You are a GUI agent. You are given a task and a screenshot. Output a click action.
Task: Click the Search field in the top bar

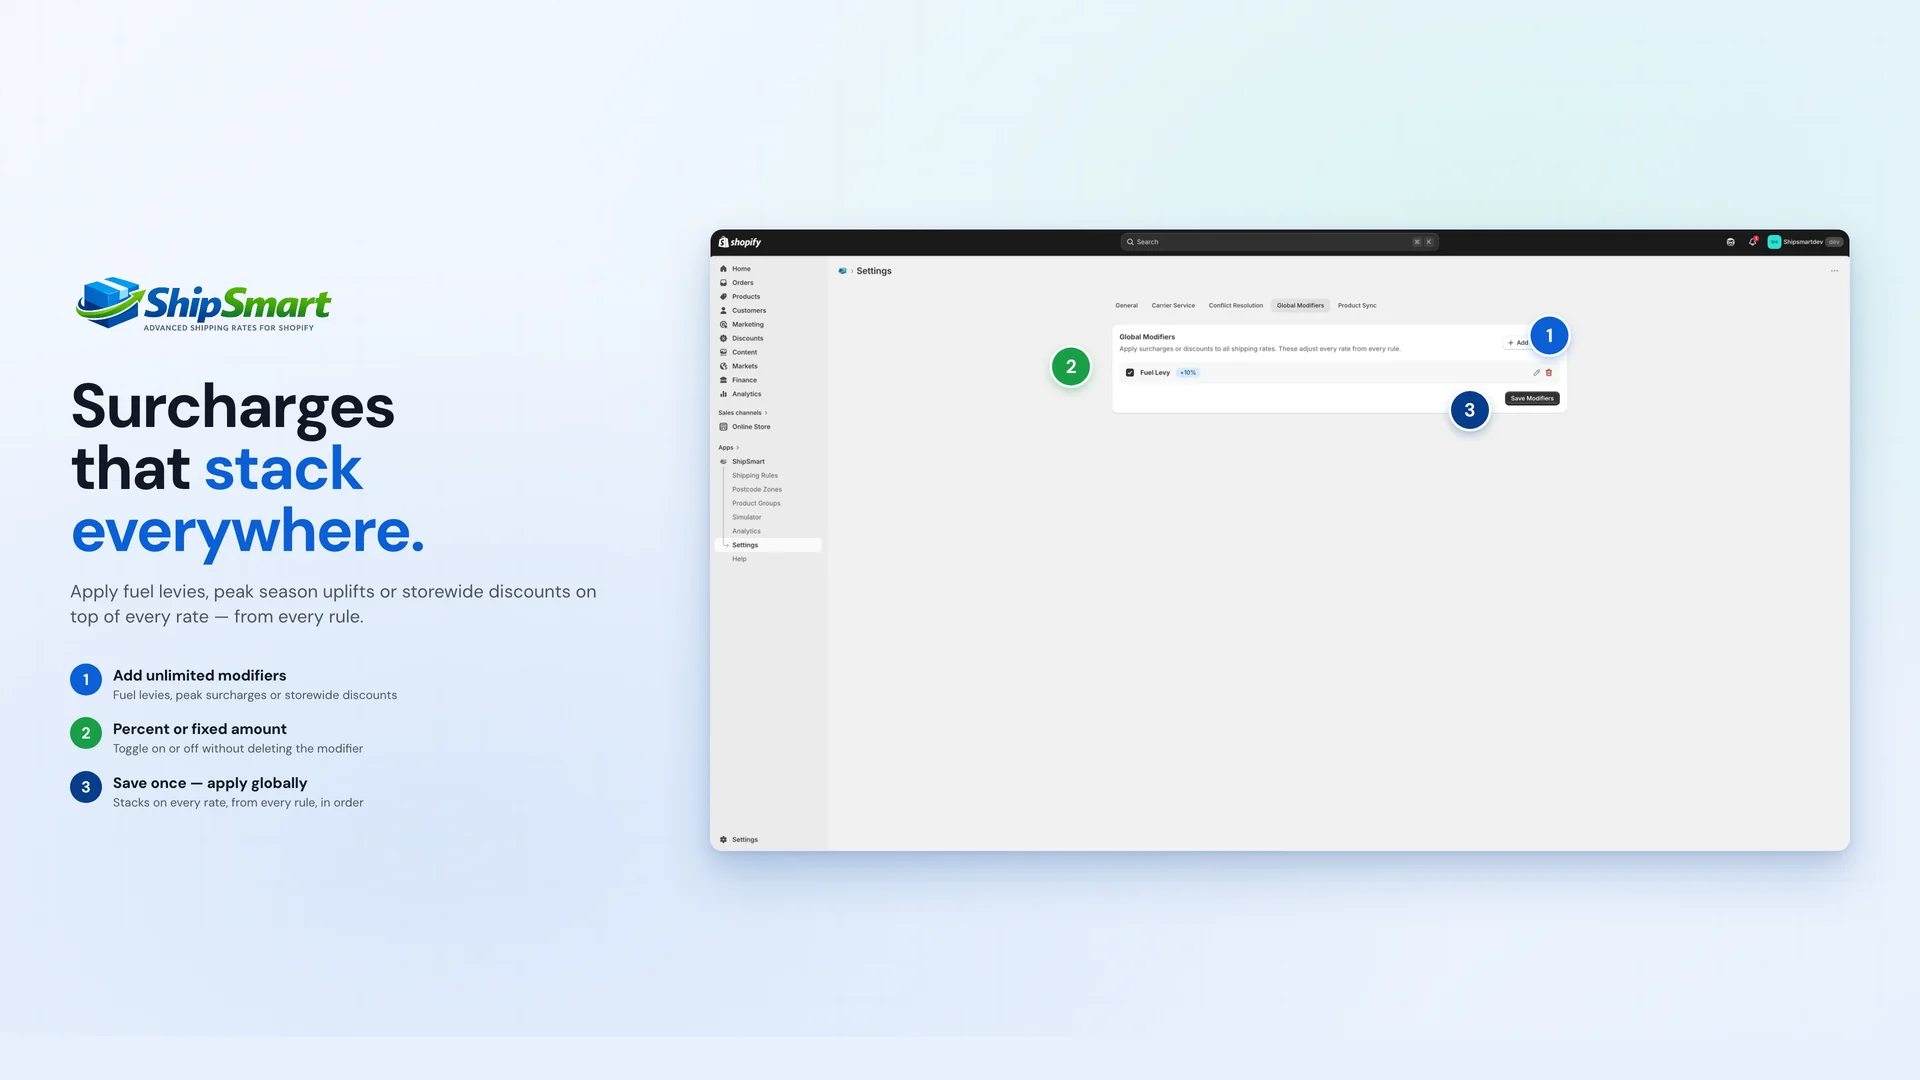pos(1279,242)
